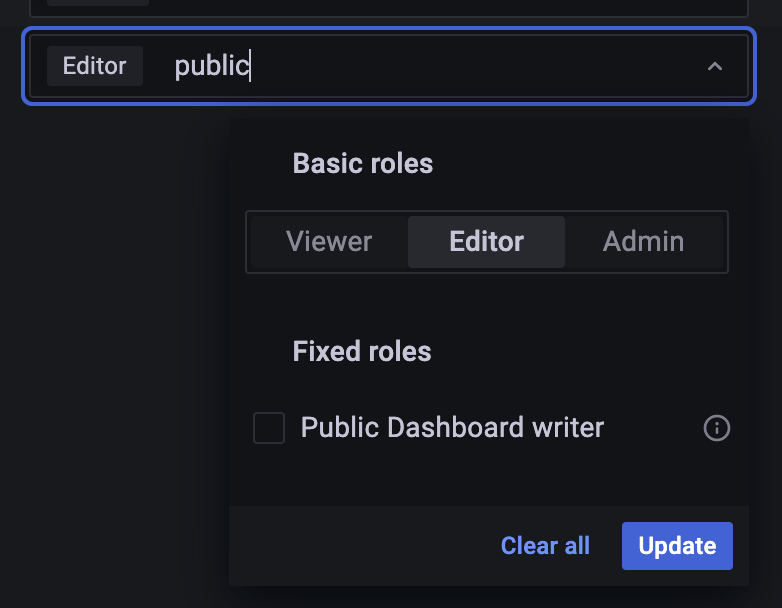The width and height of the screenshot is (782, 608).
Task: Select the Admin basic role
Action: pos(643,241)
